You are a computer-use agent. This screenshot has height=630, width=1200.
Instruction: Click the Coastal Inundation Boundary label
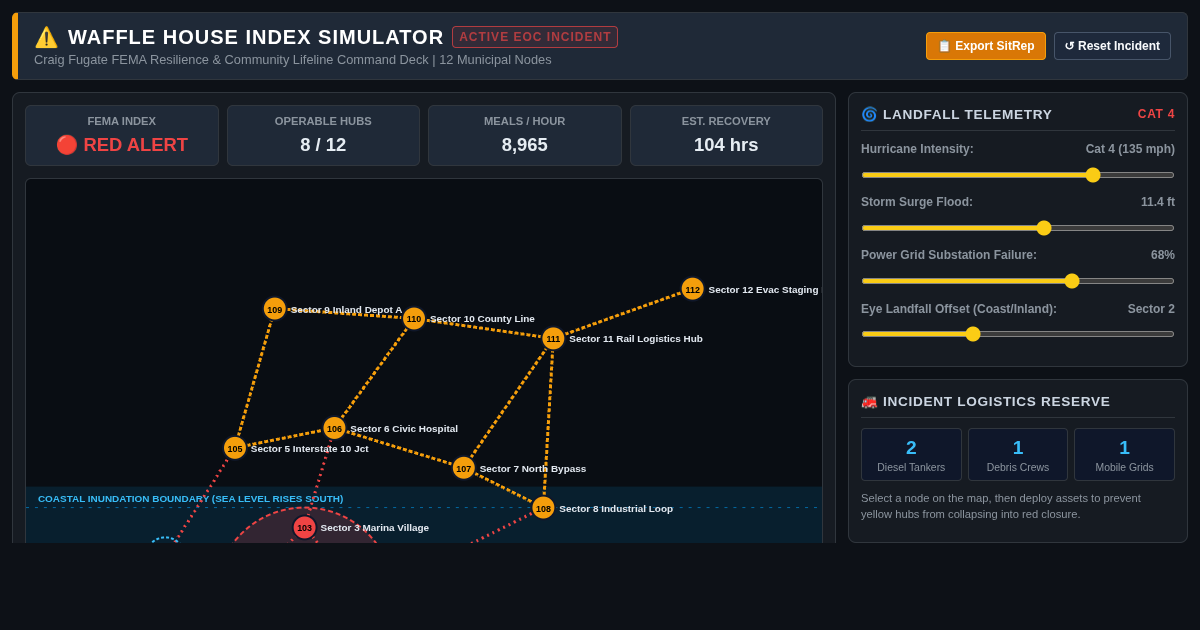click(x=190, y=498)
